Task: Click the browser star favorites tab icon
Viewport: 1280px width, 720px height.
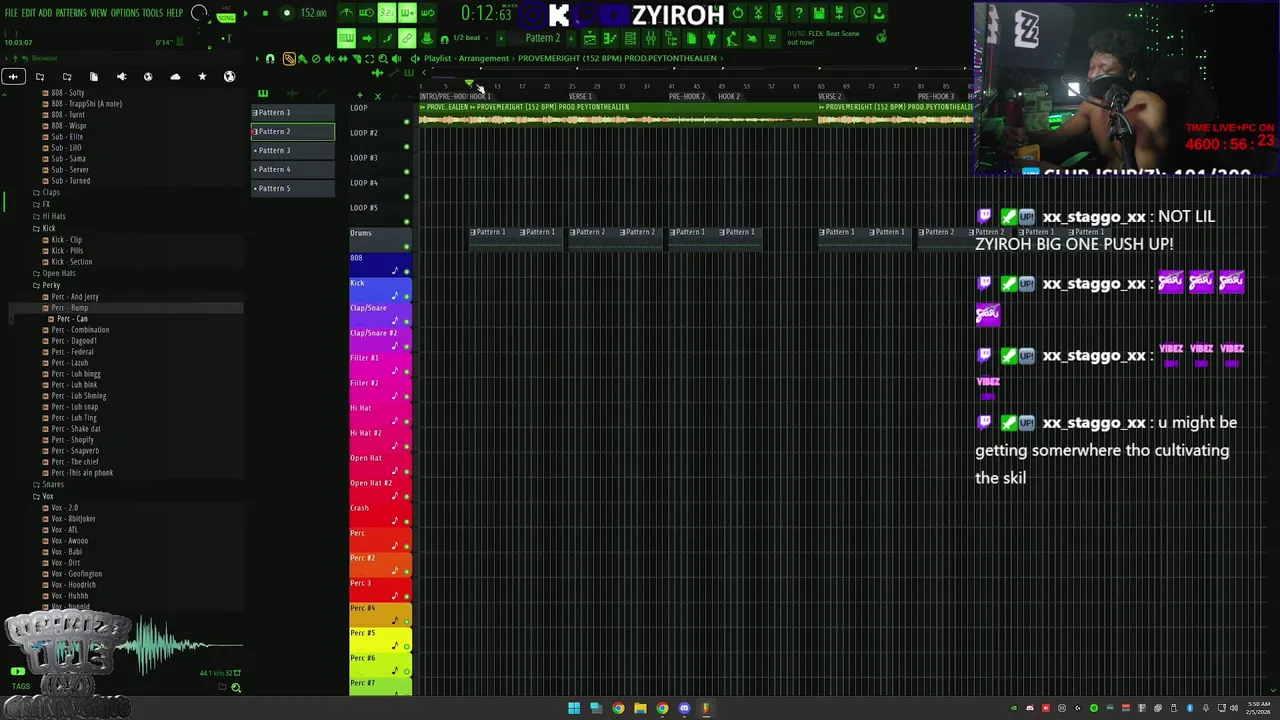Action: [202, 77]
